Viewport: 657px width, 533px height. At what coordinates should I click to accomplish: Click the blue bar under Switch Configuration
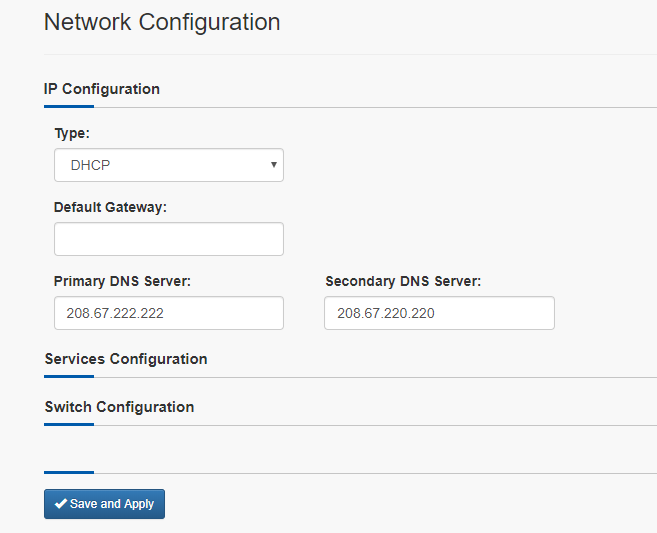[69, 424]
